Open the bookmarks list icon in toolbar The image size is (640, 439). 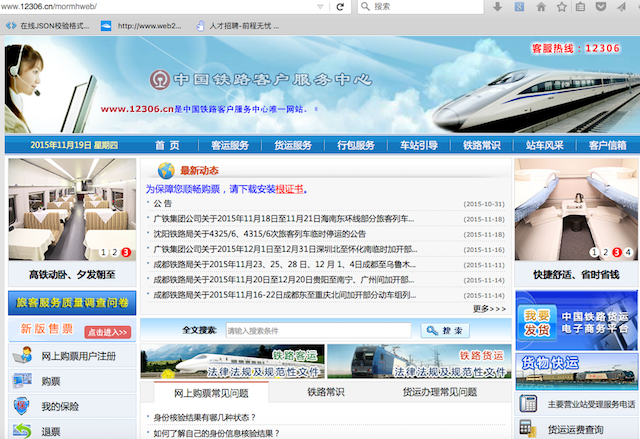(x=580, y=7)
